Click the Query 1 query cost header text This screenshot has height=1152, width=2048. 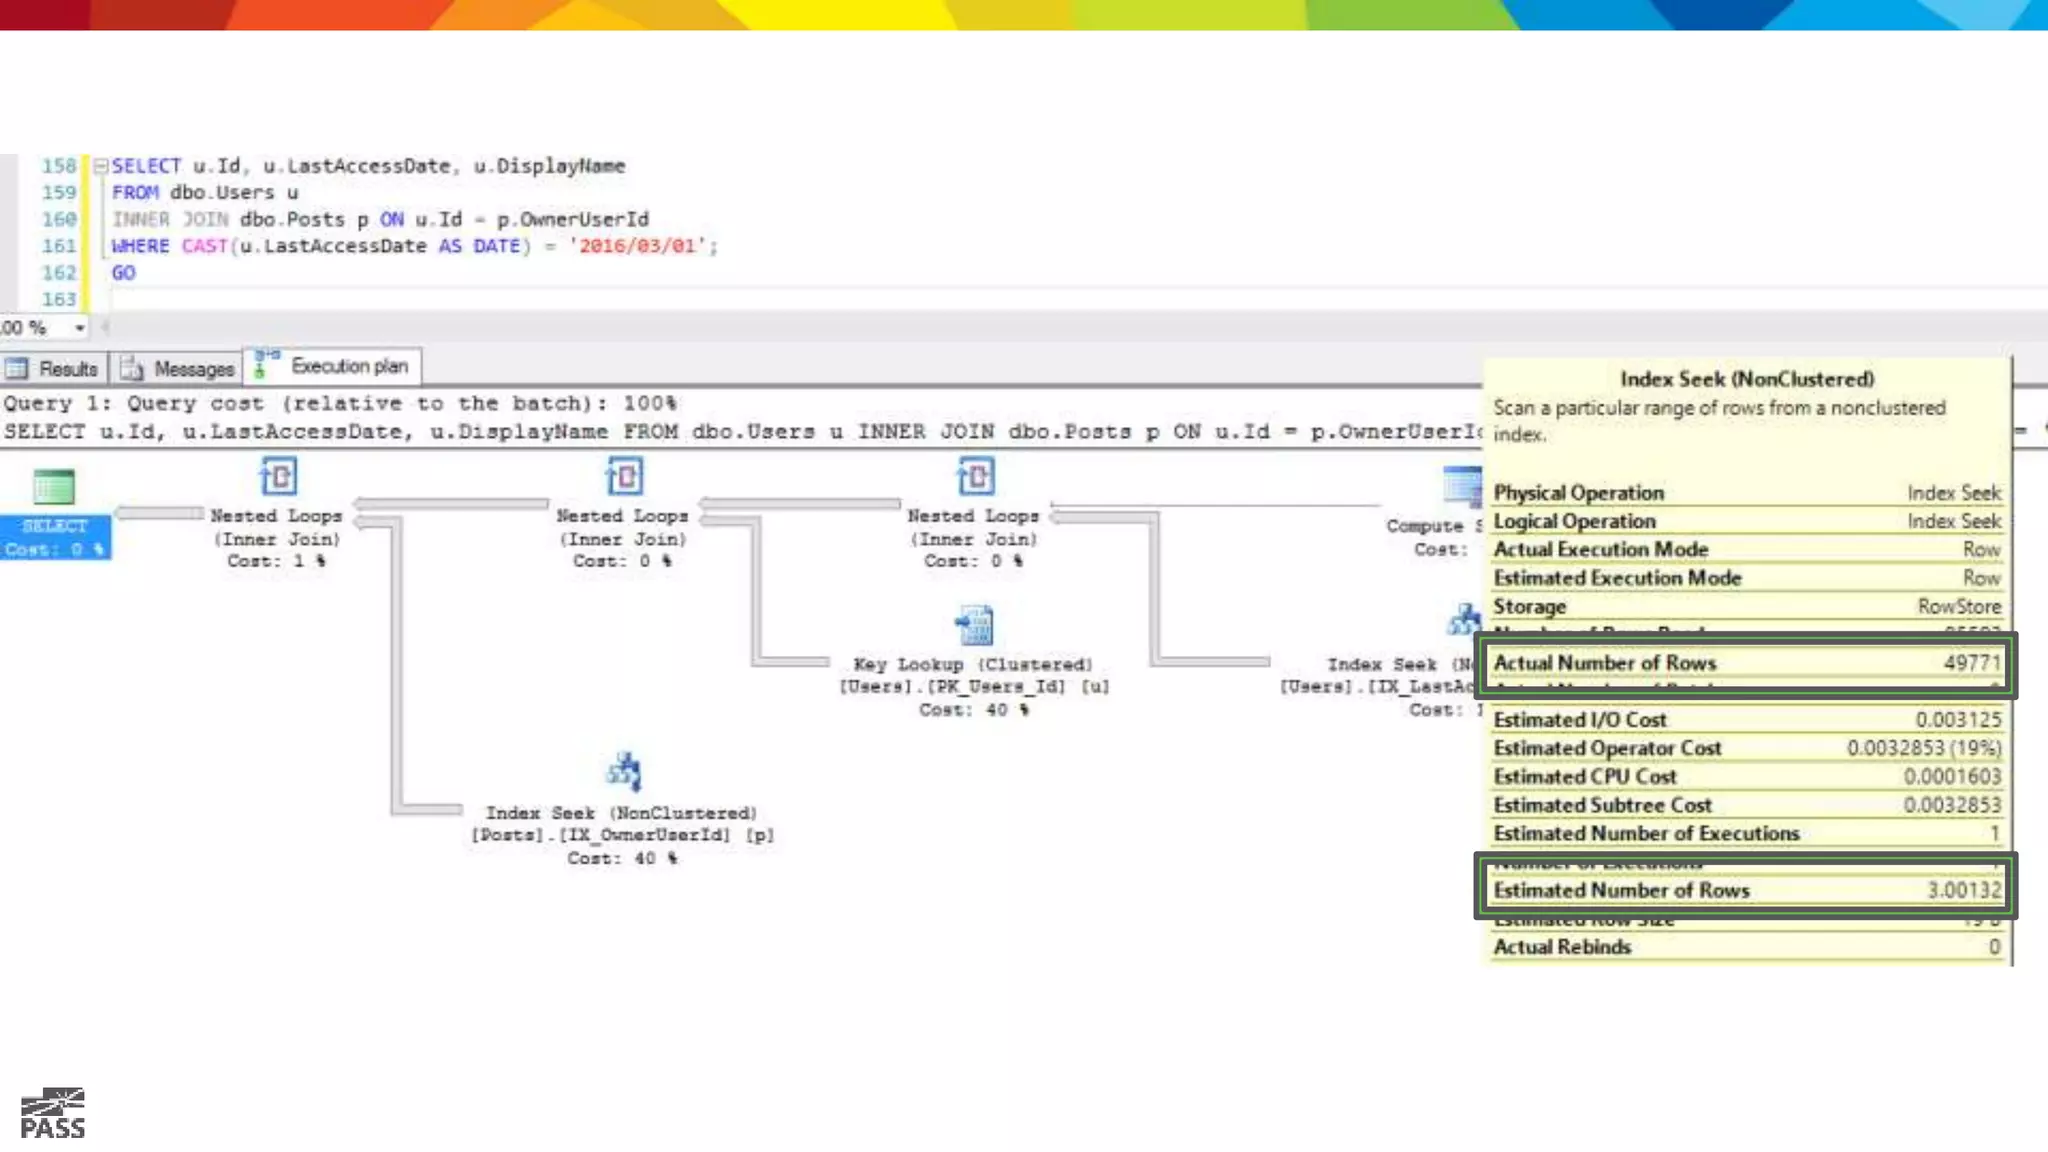tap(340, 403)
